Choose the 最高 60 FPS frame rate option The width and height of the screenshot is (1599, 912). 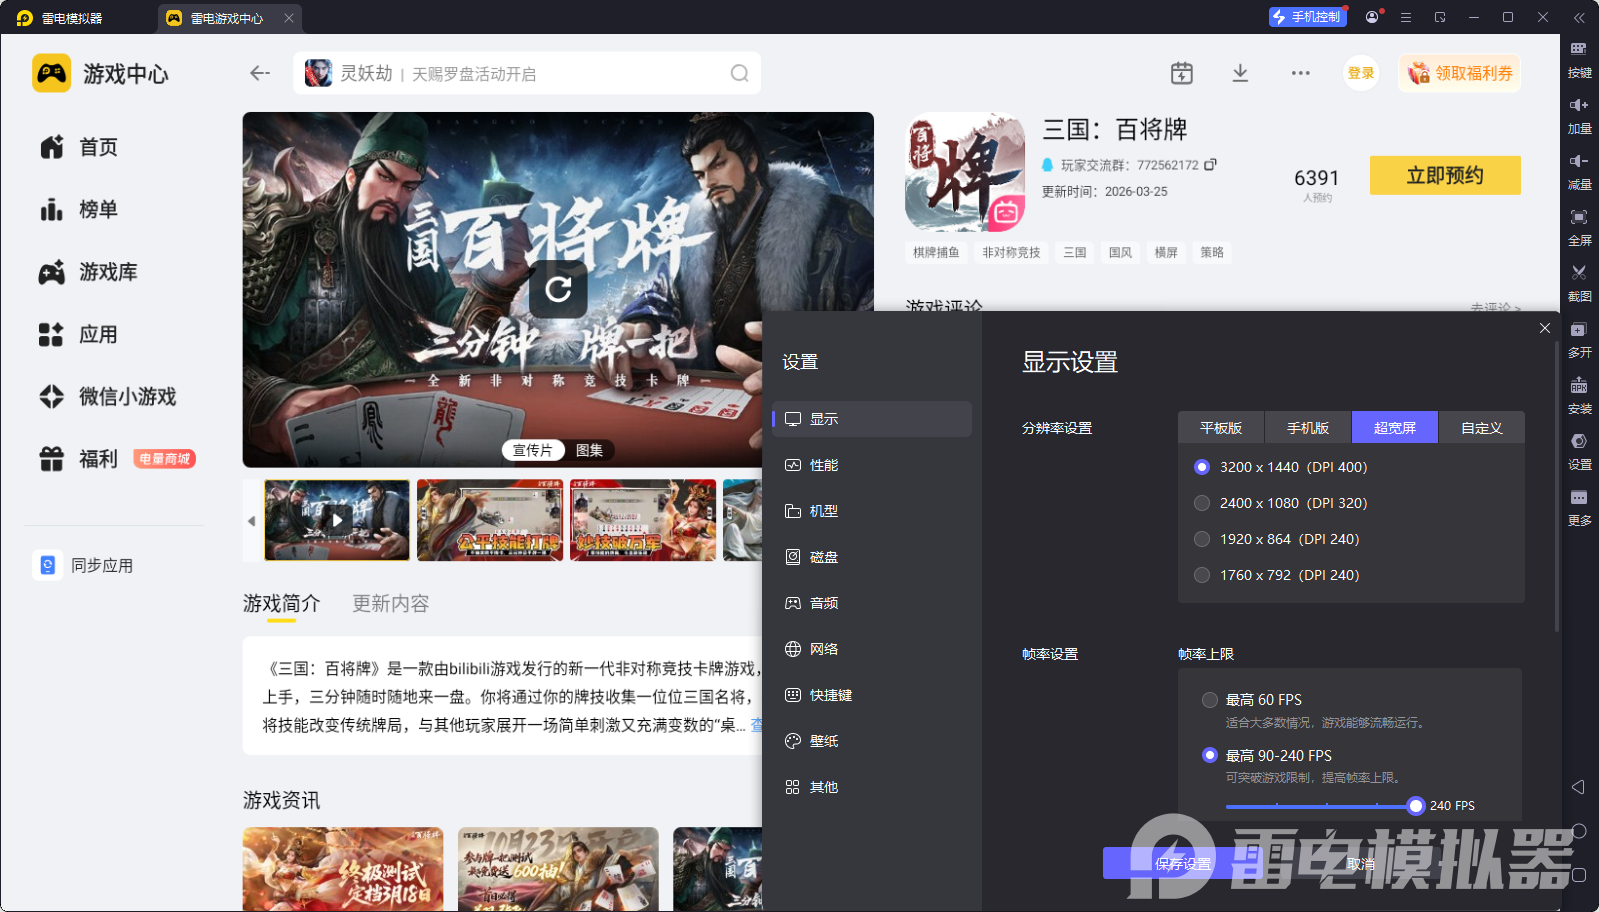tap(1210, 700)
